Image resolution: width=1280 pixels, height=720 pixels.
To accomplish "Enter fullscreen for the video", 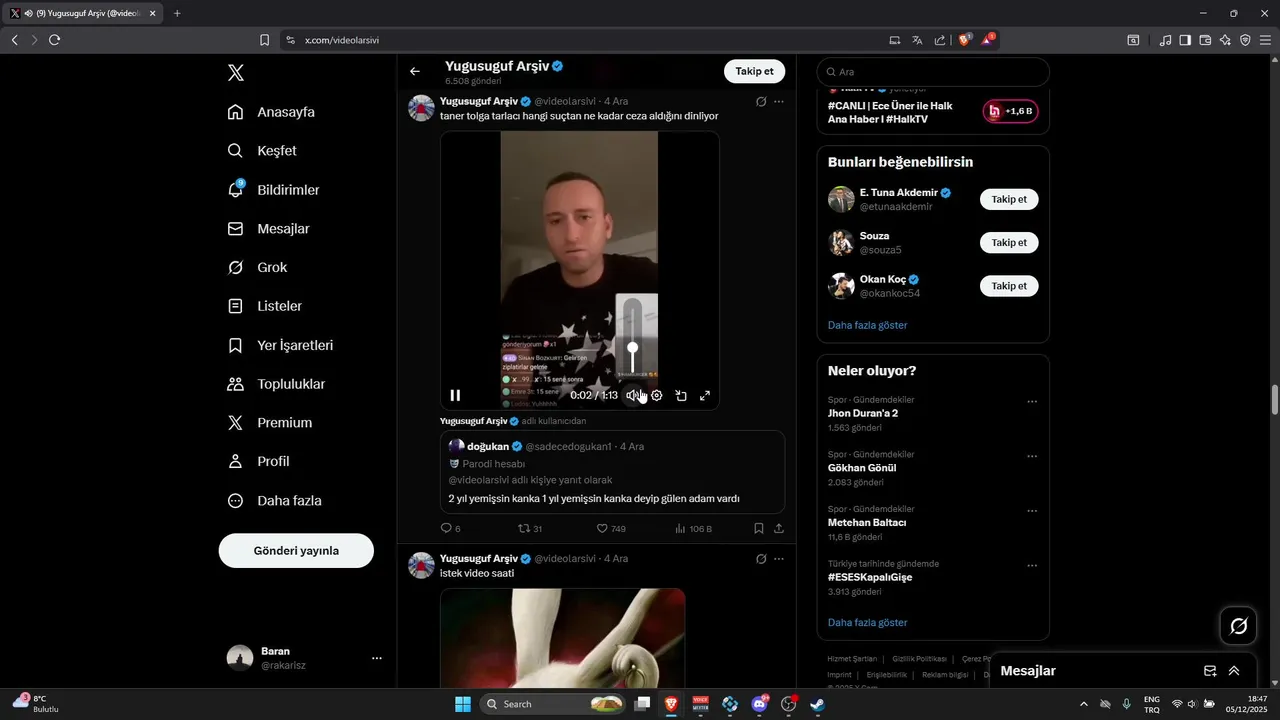I will (705, 396).
